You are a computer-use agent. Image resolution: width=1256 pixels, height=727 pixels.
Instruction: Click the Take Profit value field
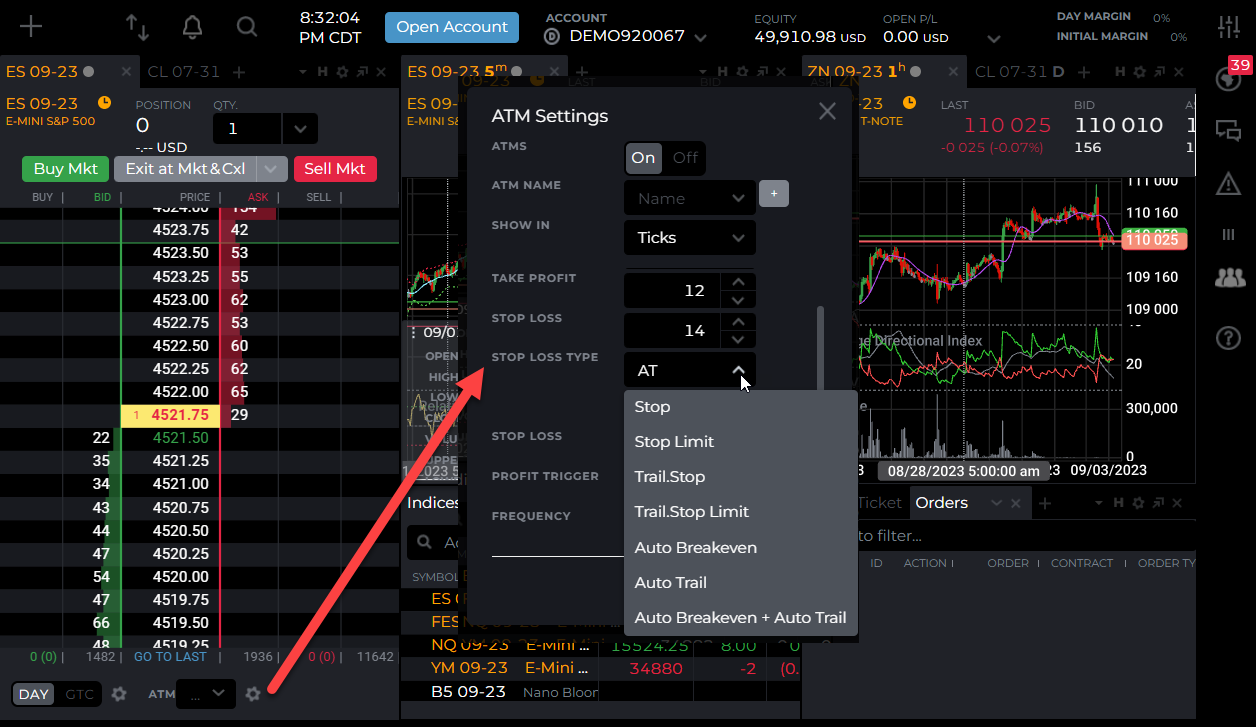tap(674, 291)
